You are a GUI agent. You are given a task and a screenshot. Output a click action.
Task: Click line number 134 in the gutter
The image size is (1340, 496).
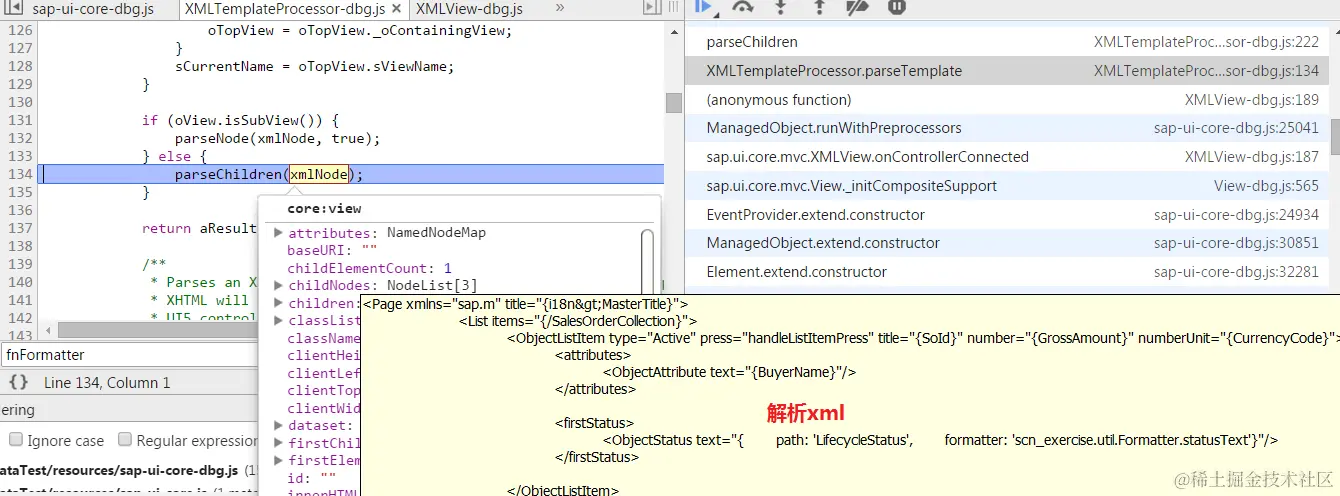click(20, 174)
